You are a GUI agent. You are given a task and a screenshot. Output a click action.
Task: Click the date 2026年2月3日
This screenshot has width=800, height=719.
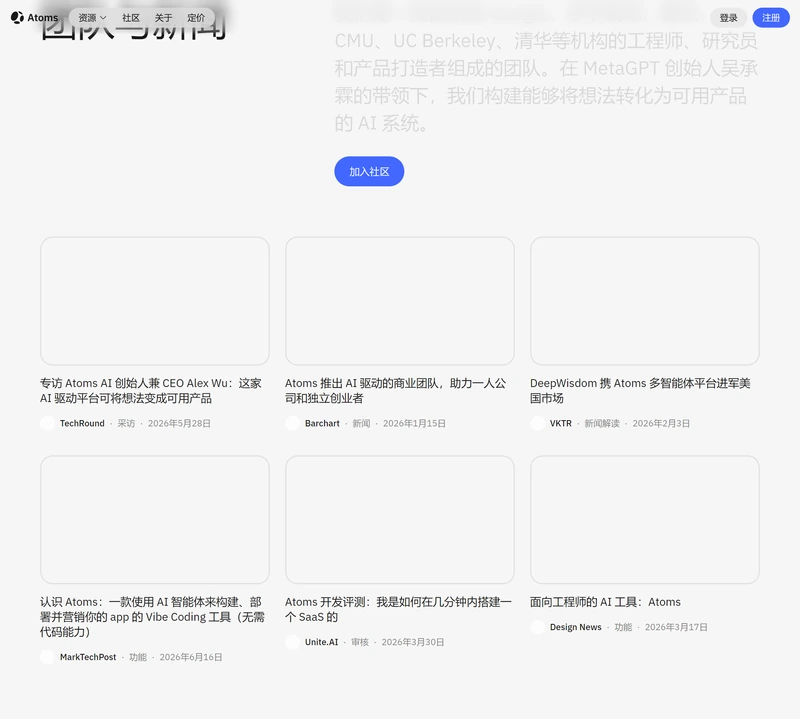pyautogui.click(x=661, y=424)
